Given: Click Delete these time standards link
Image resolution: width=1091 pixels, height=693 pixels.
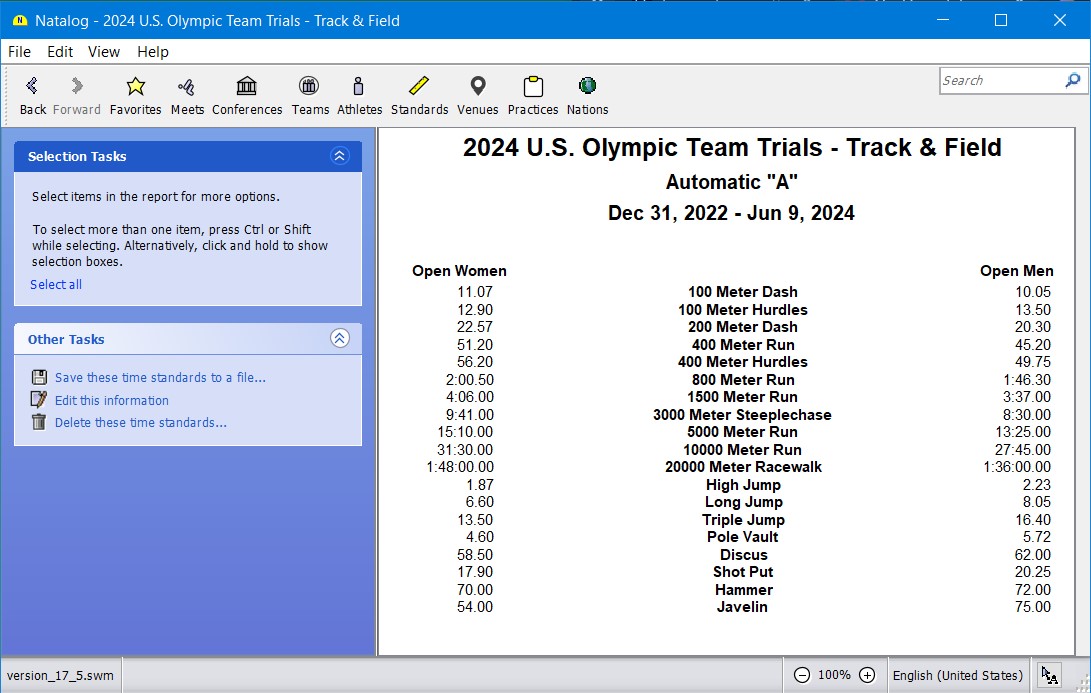Looking at the screenshot, I should 140,423.
